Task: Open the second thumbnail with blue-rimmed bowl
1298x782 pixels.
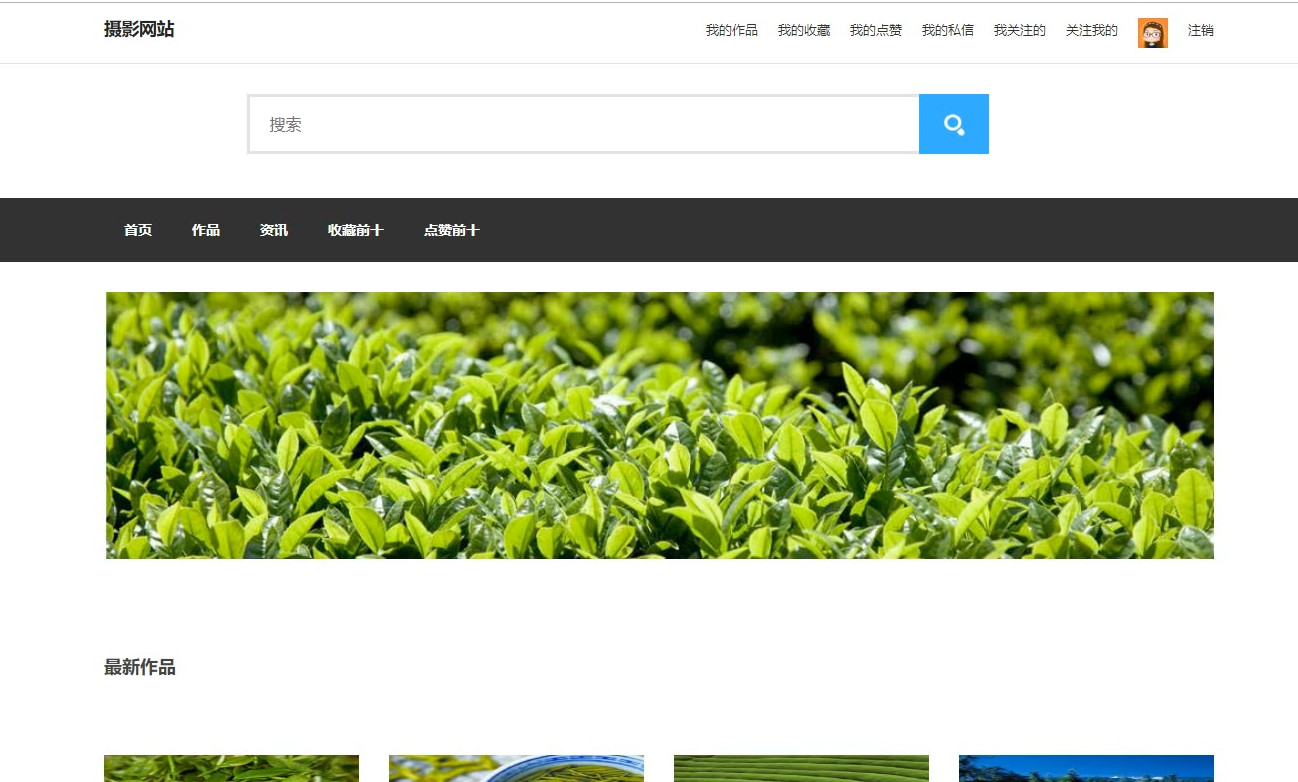Action: (516, 769)
